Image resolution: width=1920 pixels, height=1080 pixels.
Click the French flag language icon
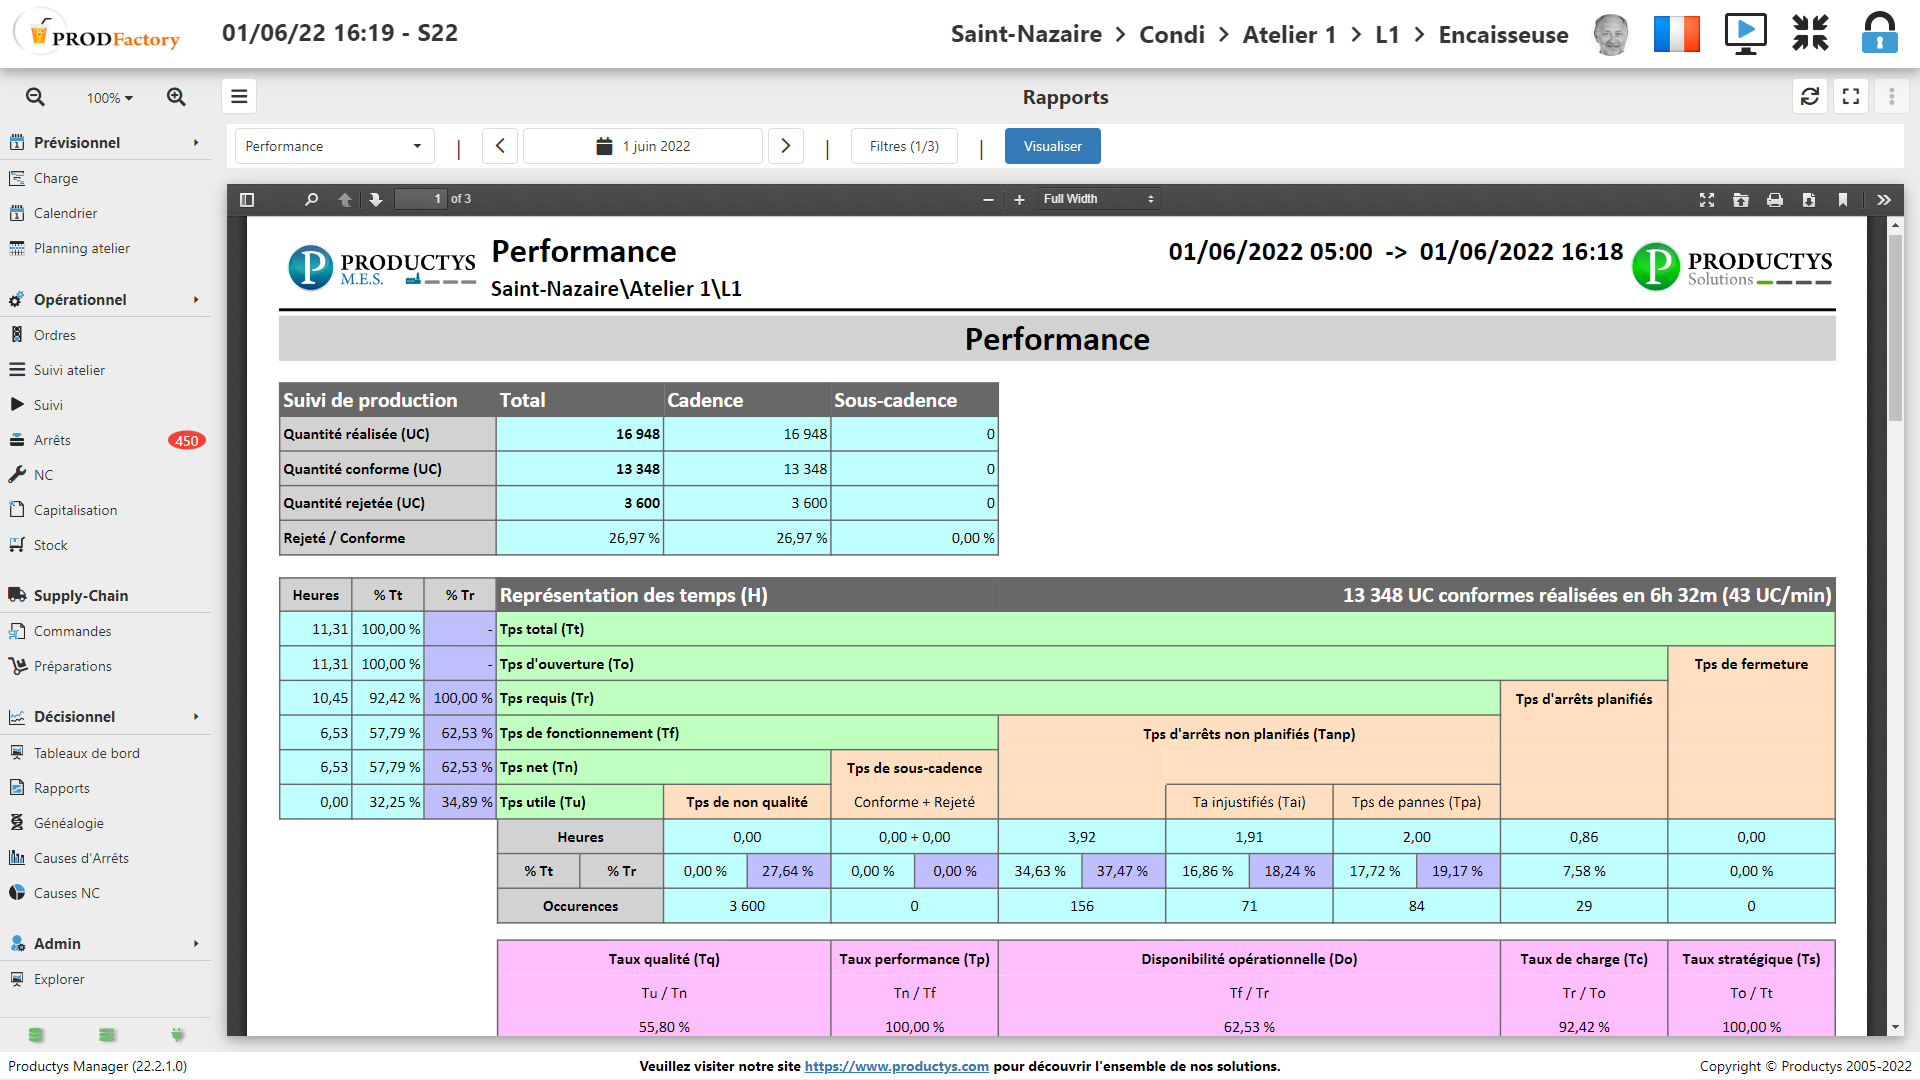tap(1676, 34)
